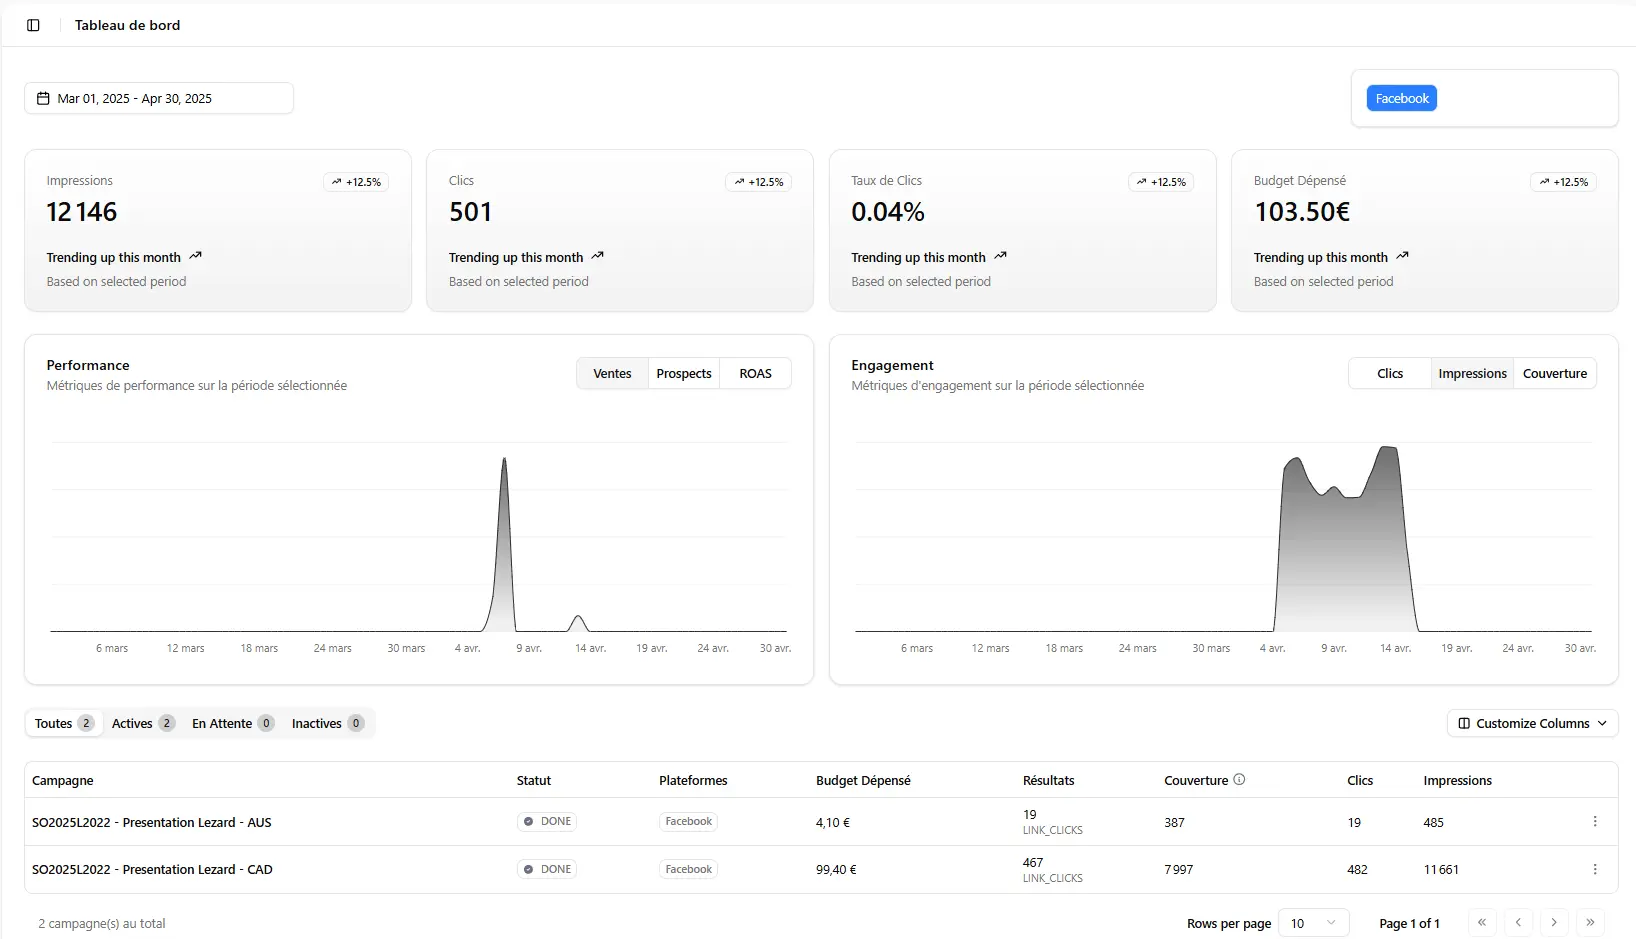This screenshot has width=1636, height=939.
Task: Toggle the Facebook platform filter
Action: point(1401,98)
